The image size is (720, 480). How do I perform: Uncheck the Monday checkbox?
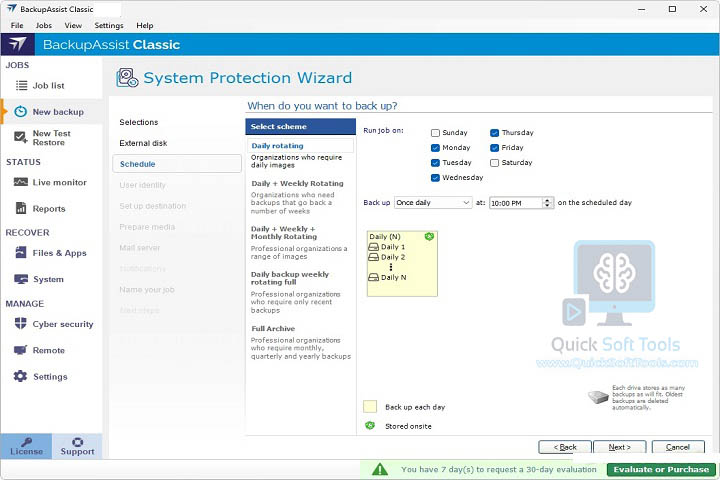coord(435,148)
